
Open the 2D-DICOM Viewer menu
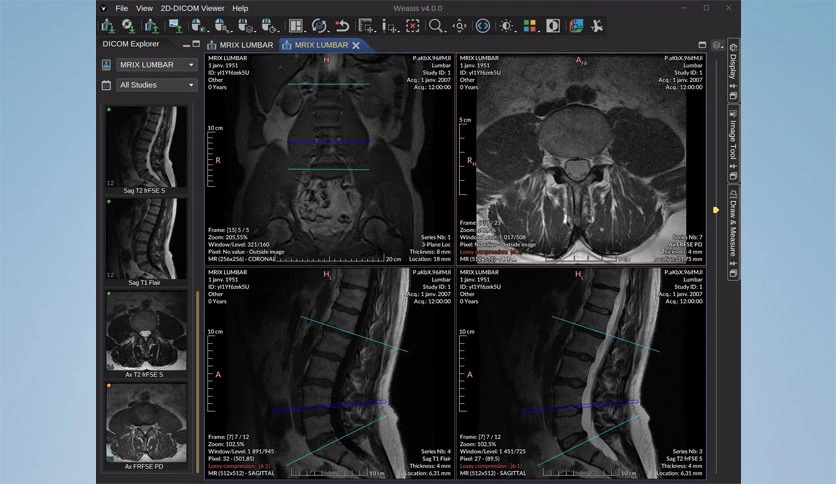pyautogui.click(x=192, y=8)
